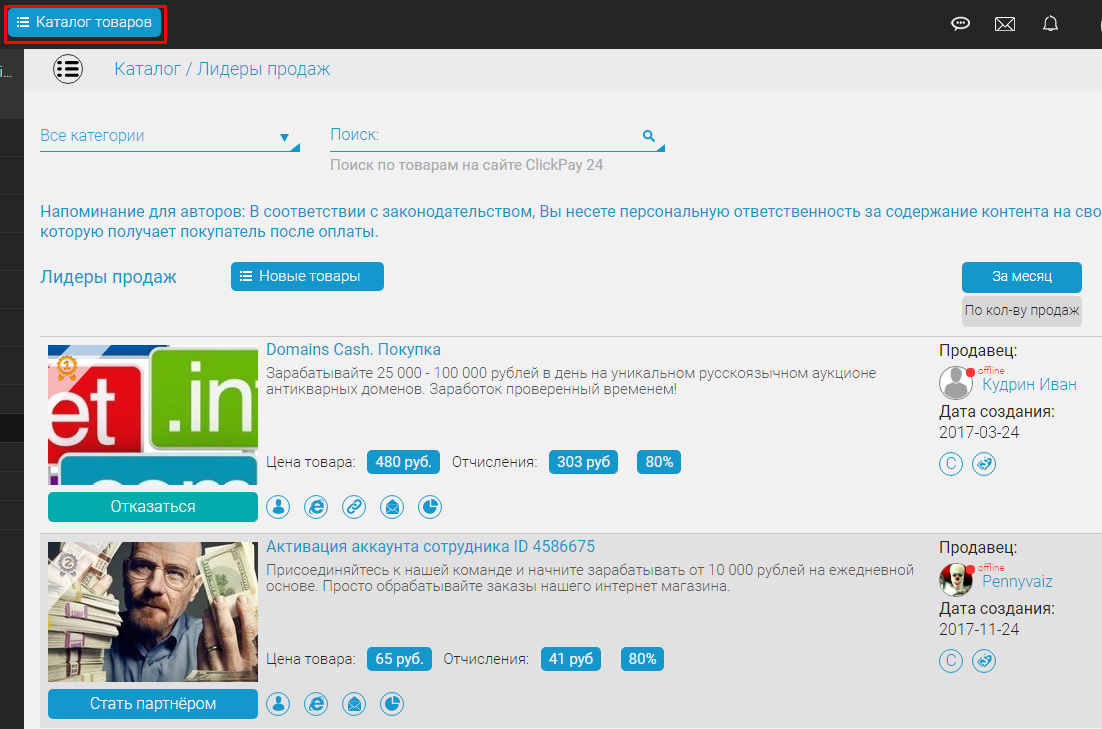Click the handshake icon under Pennyvaiz seller

pos(984,661)
